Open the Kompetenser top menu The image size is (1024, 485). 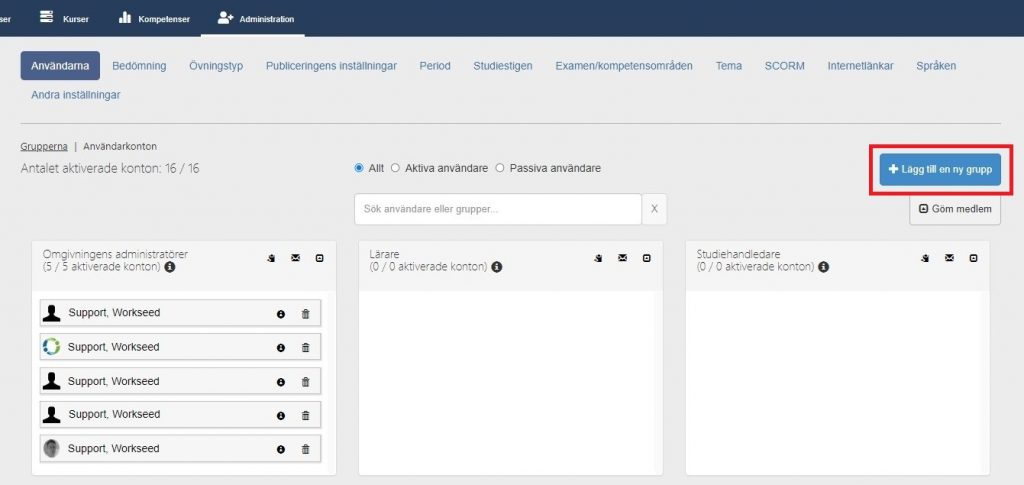[153, 18]
